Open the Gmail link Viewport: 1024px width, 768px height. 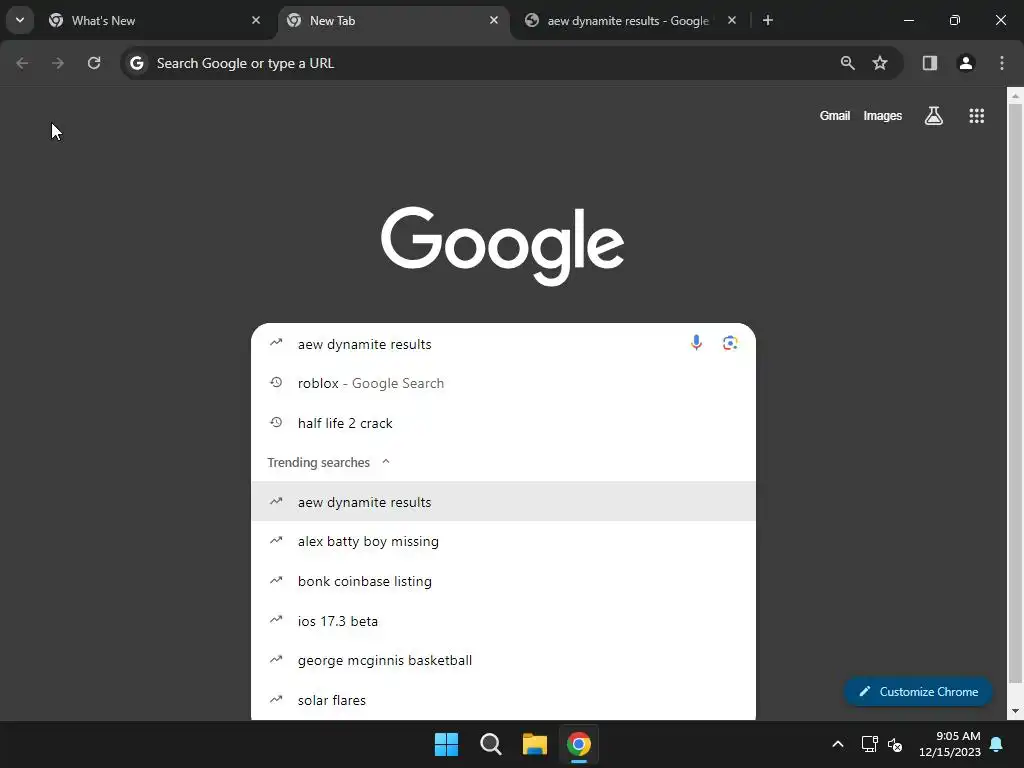coord(835,116)
